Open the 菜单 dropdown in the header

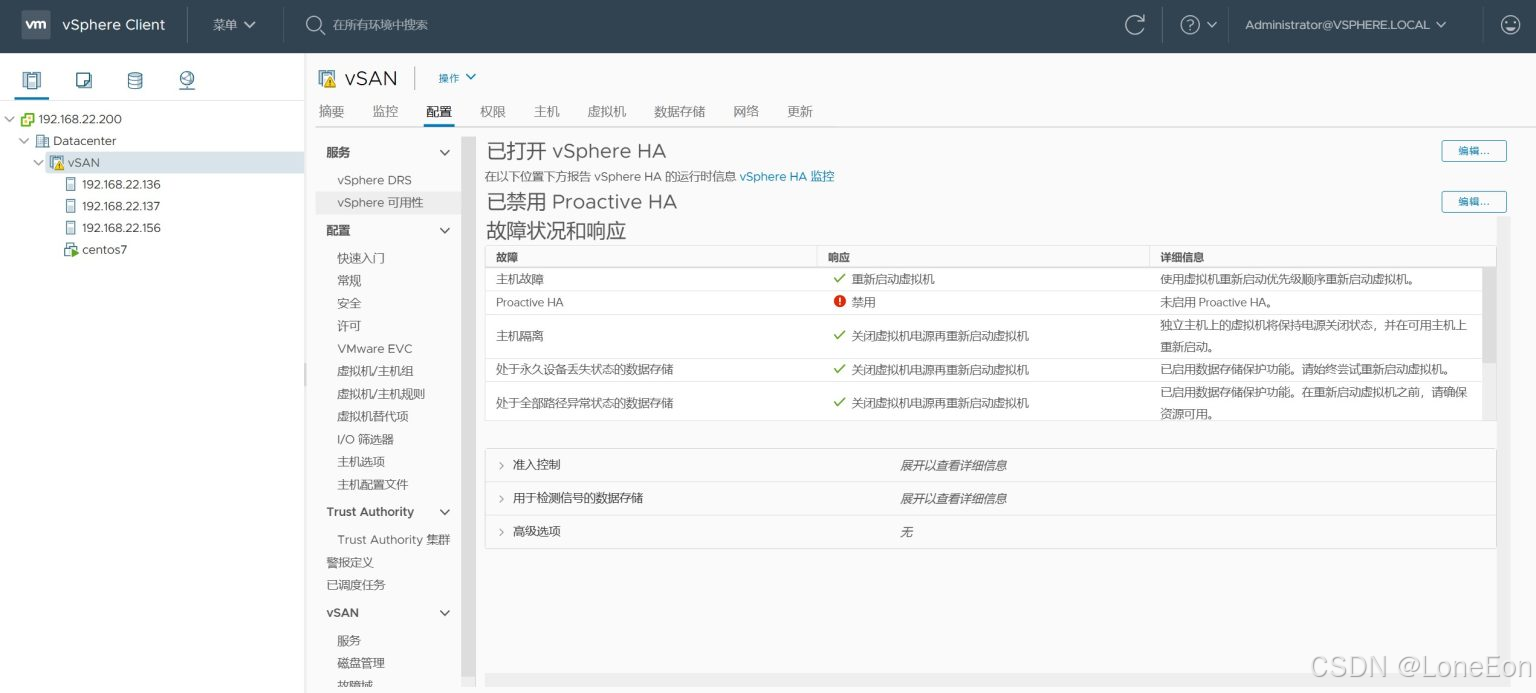click(234, 25)
